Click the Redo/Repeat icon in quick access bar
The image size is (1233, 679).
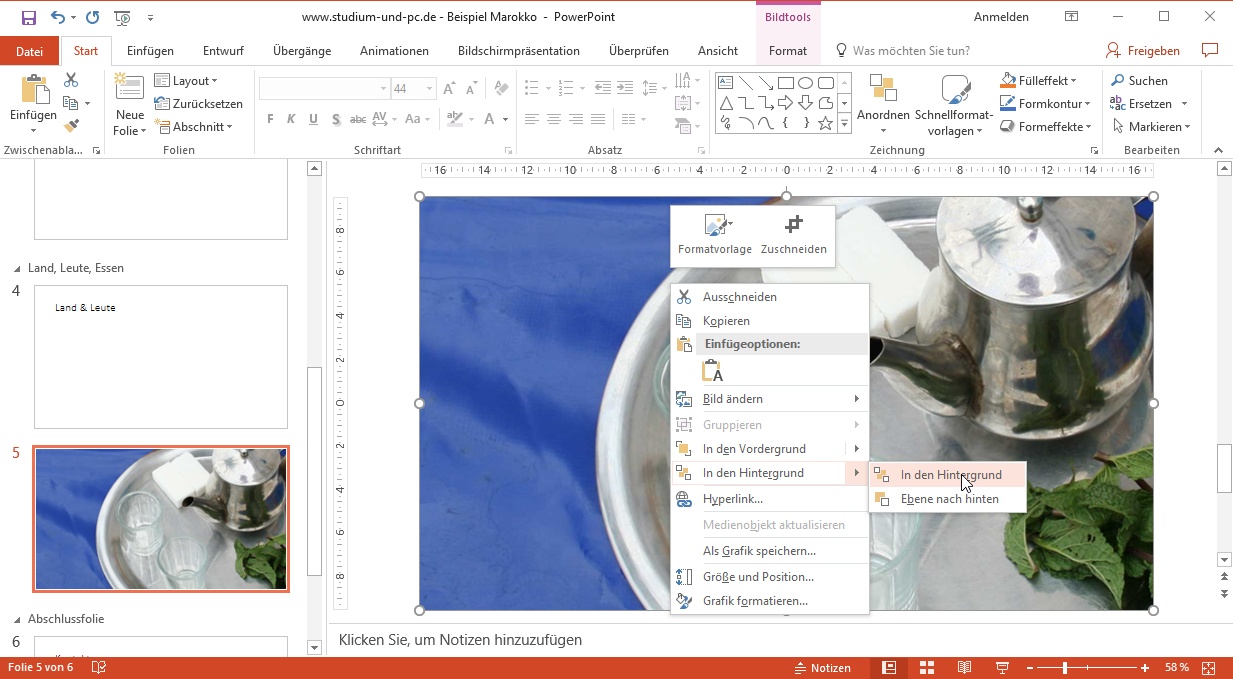click(93, 17)
